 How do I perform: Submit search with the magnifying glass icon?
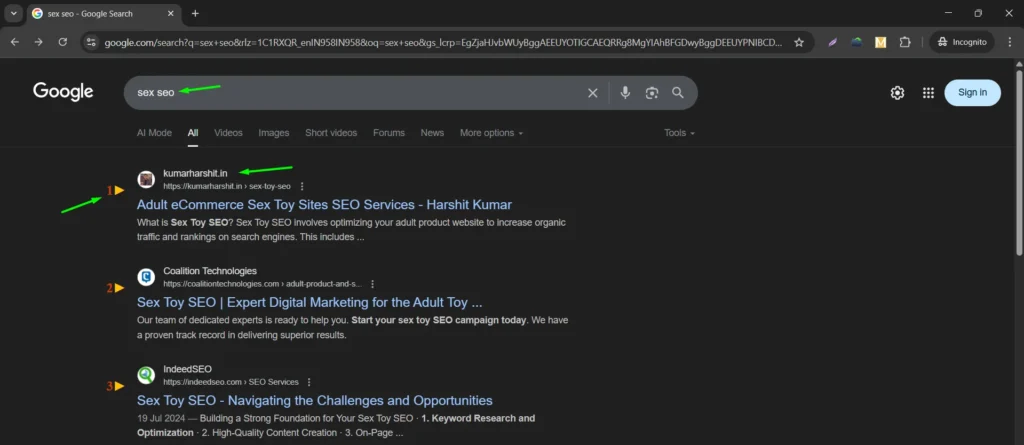678,93
